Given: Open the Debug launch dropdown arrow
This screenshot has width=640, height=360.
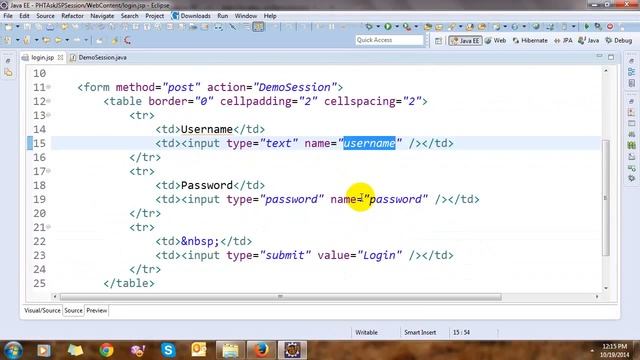Looking at the screenshot, I should click(x=378, y=27).
